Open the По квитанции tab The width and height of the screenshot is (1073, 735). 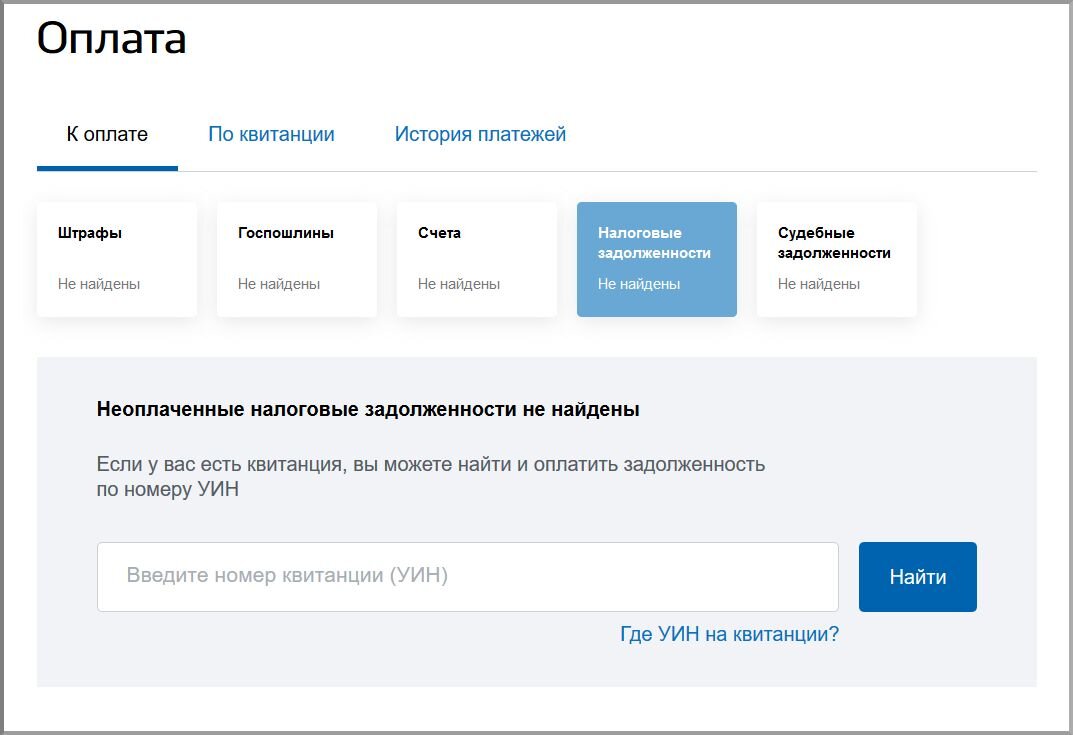[272, 133]
